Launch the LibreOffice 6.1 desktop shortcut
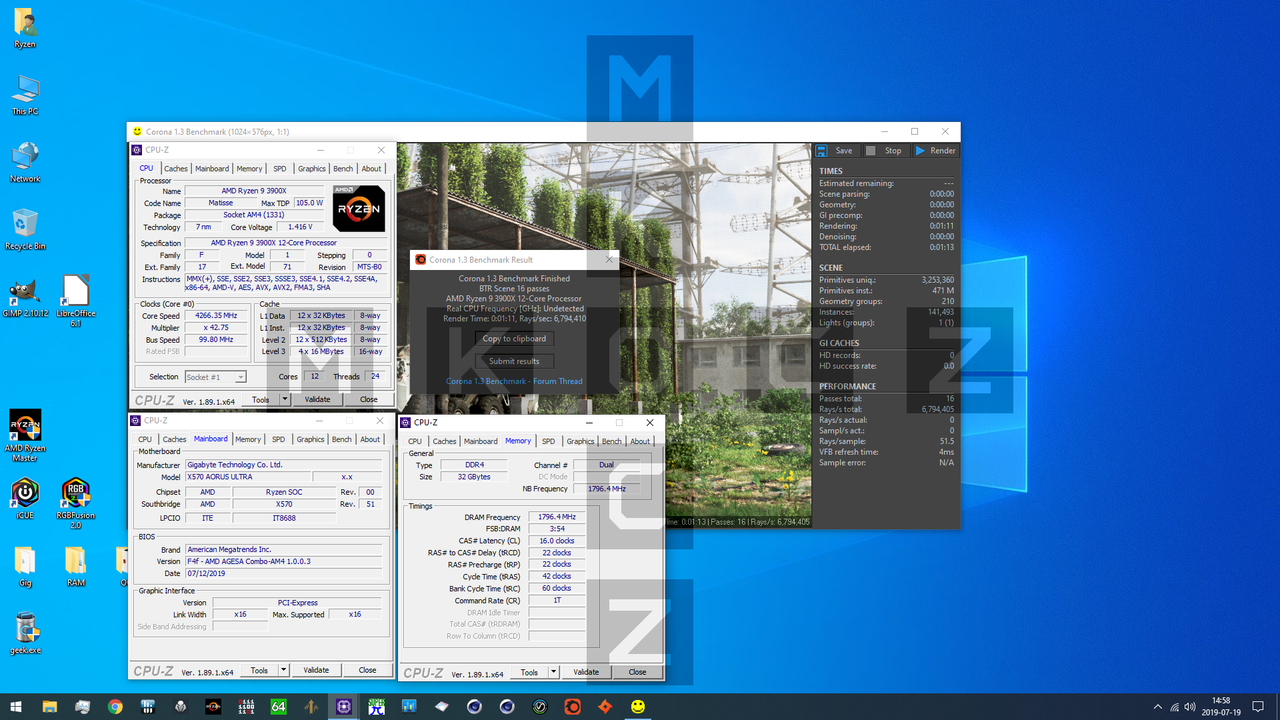 (75, 301)
